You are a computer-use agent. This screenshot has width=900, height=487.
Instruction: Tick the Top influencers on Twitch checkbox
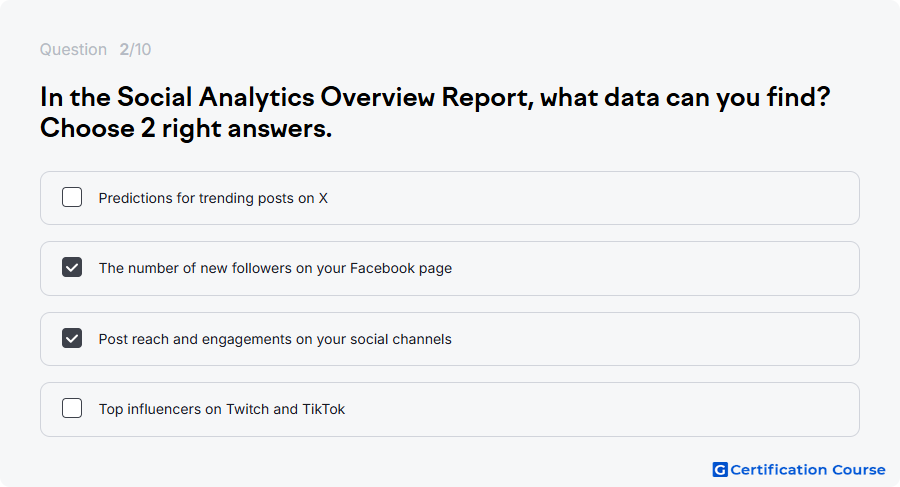click(72, 408)
